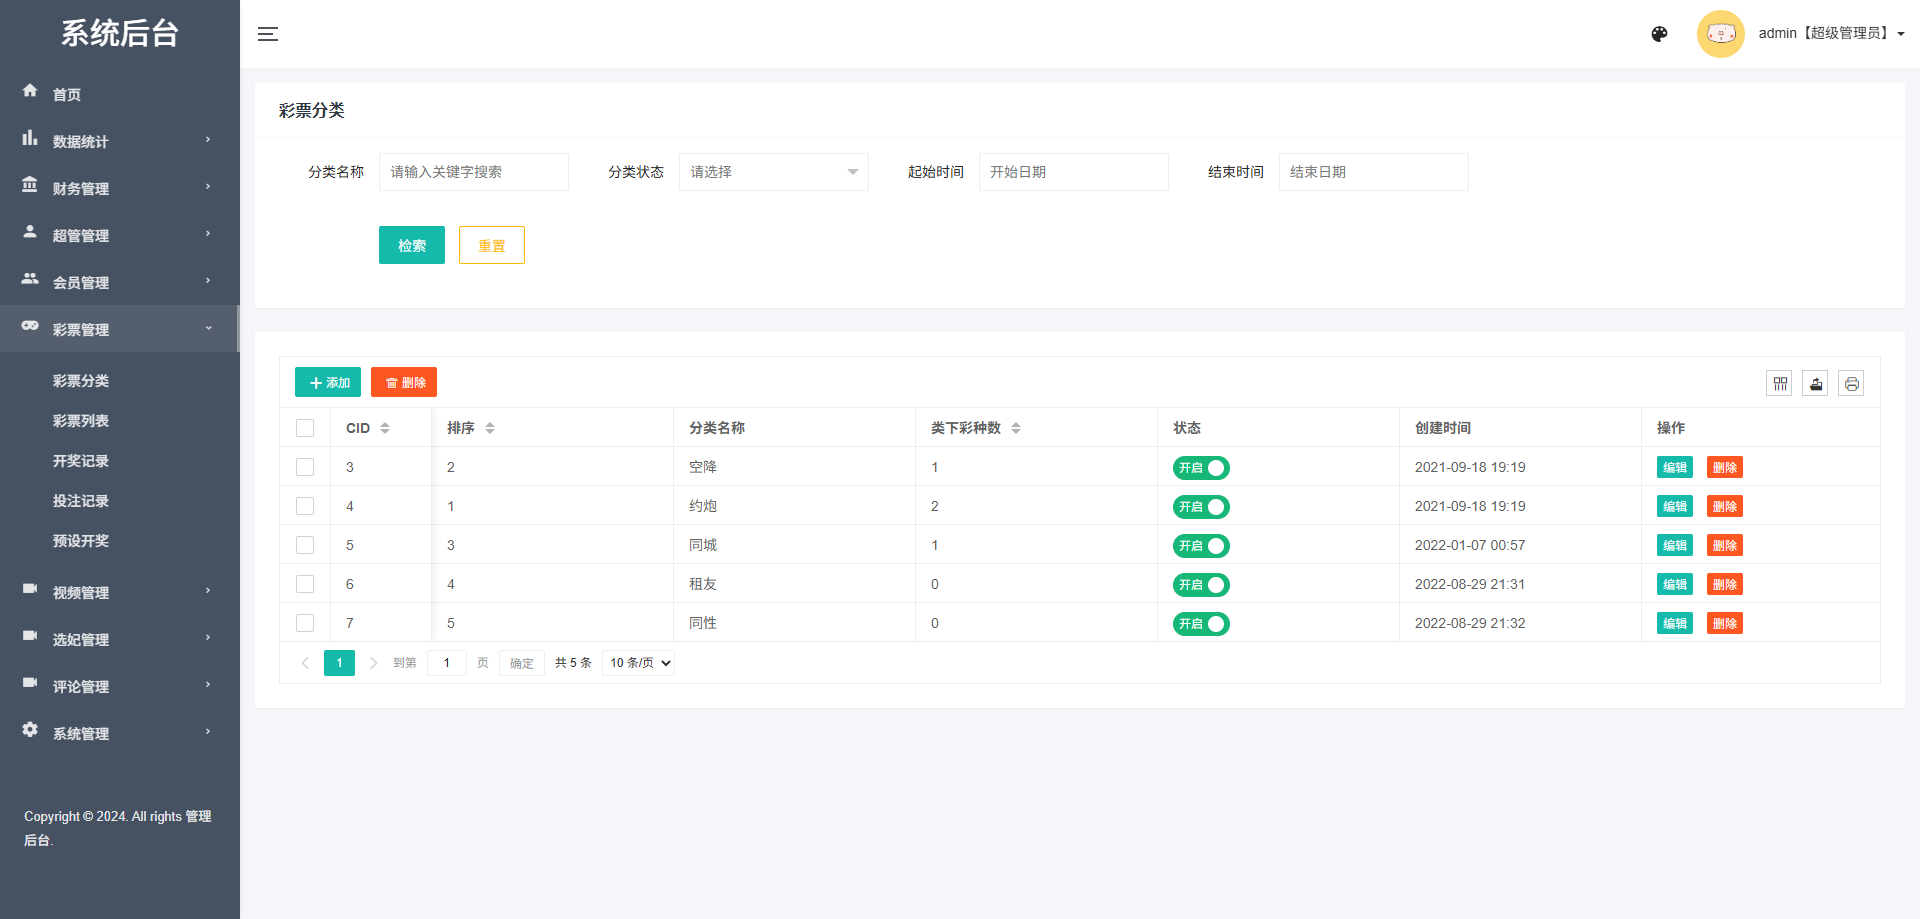Switch to 彩票列表 in the sidebar

pyautogui.click(x=81, y=420)
